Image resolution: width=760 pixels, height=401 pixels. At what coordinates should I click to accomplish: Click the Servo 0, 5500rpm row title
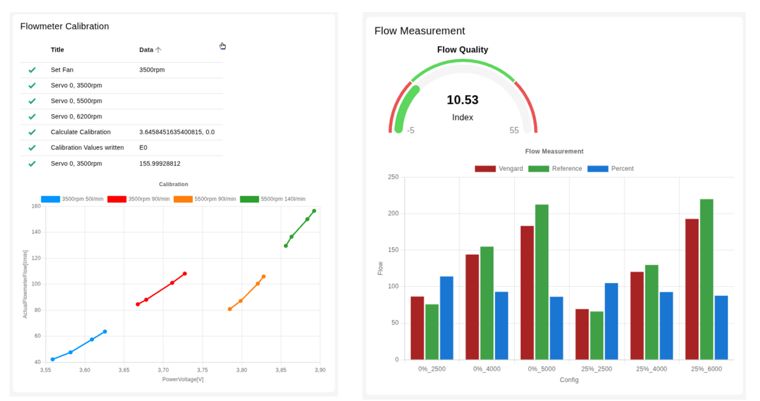(76, 101)
